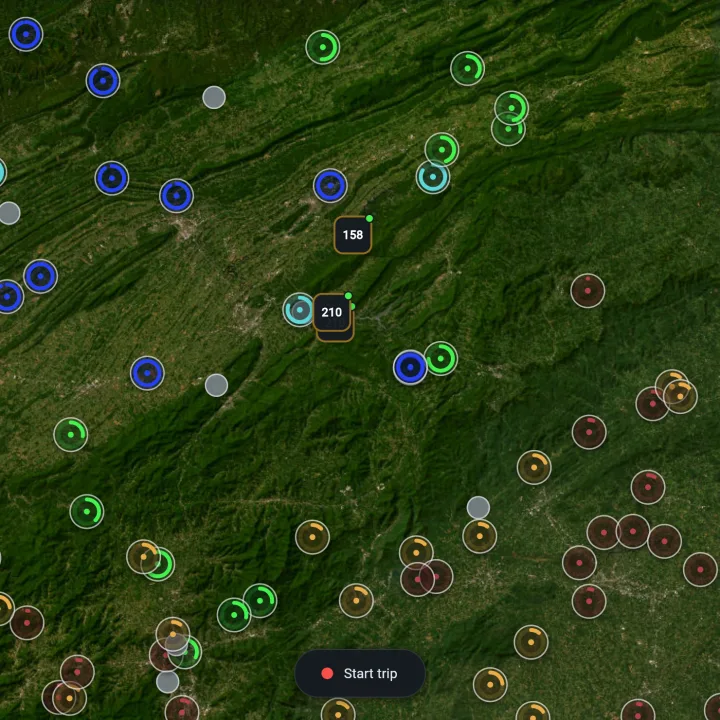
Task: Select the blue marker nearest the 158 cluster
Action: (330, 186)
